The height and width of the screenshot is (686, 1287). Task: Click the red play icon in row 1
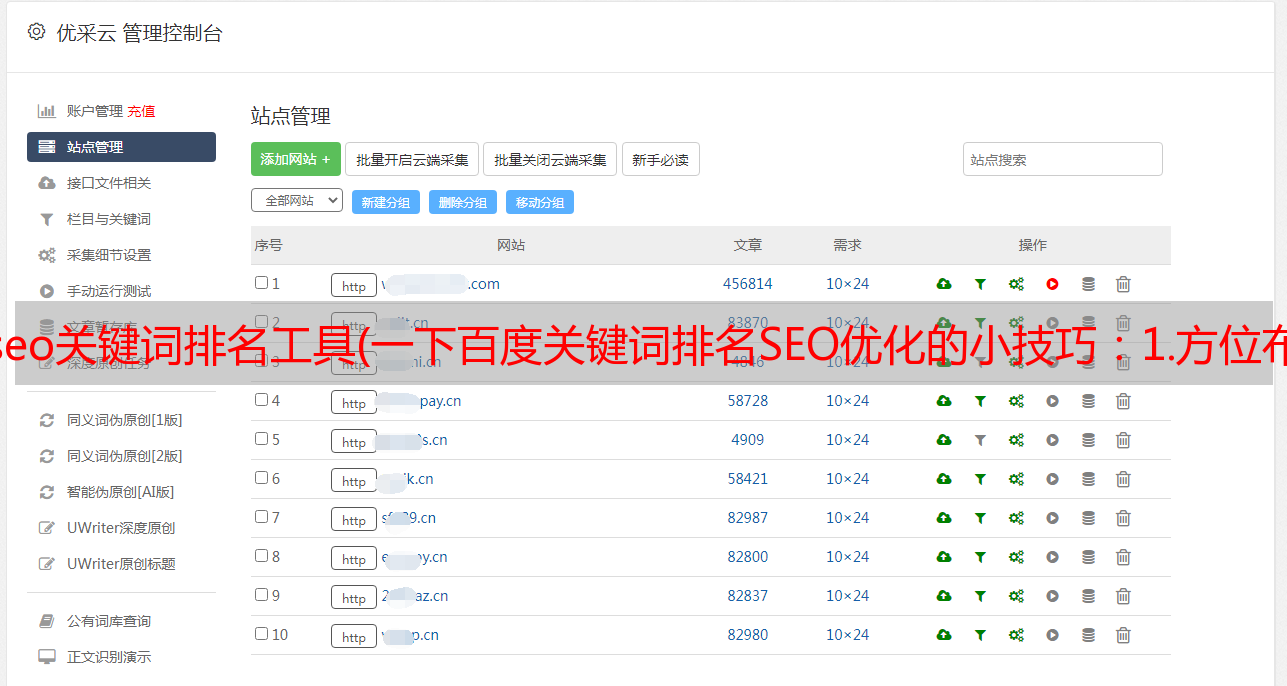[1052, 284]
